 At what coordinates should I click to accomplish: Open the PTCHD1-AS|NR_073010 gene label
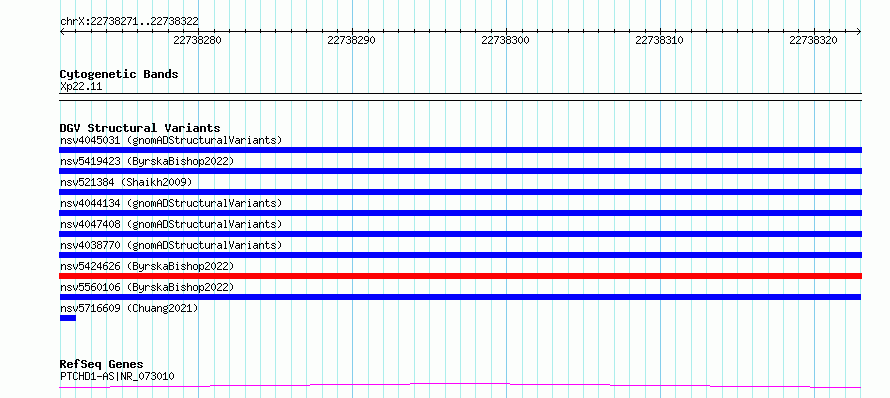(117, 376)
